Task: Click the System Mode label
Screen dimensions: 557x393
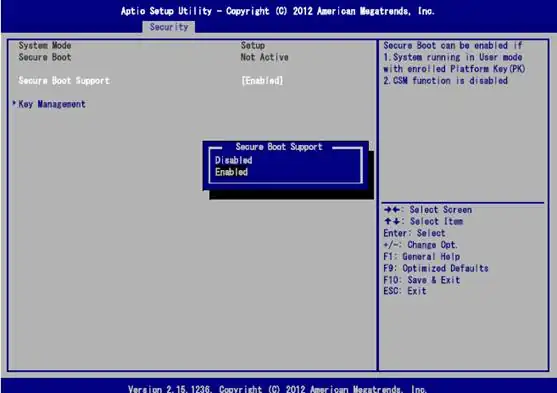Action: pyautogui.click(x=45, y=45)
